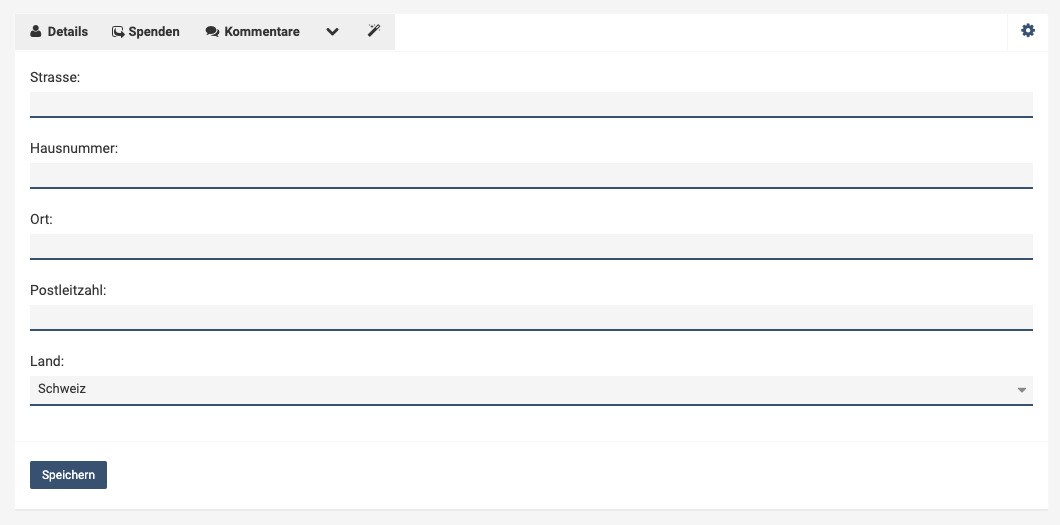Viewport: 1060px width, 525px height.
Task: Switch to the Spenden tab
Action: pos(146,32)
